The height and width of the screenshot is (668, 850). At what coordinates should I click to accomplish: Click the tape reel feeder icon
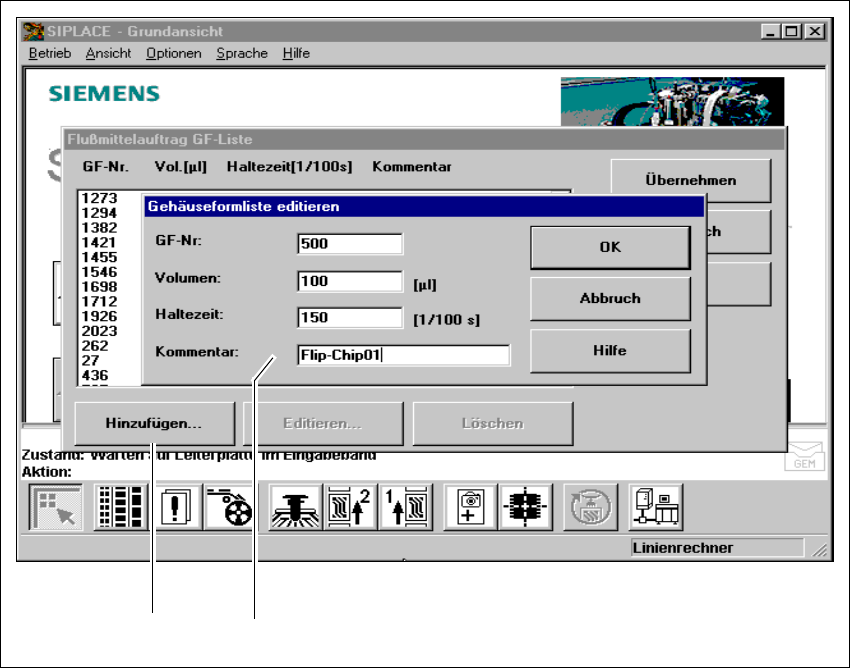point(229,507)
